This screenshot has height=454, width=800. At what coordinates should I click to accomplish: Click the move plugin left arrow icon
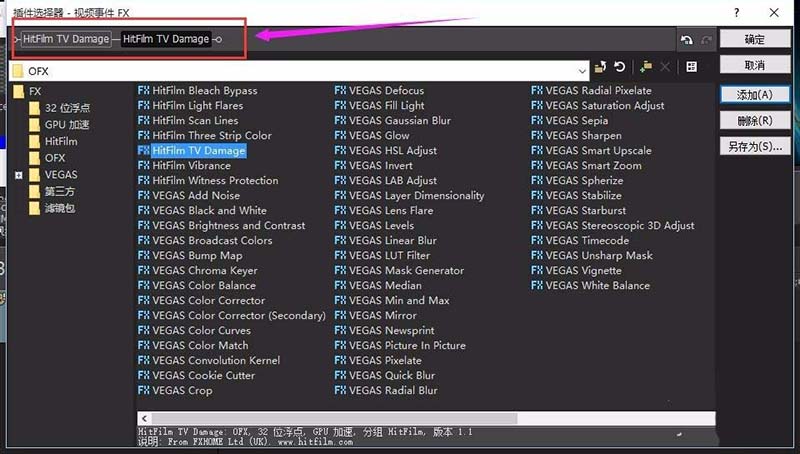pyautogui.click(x=686, y=40)
